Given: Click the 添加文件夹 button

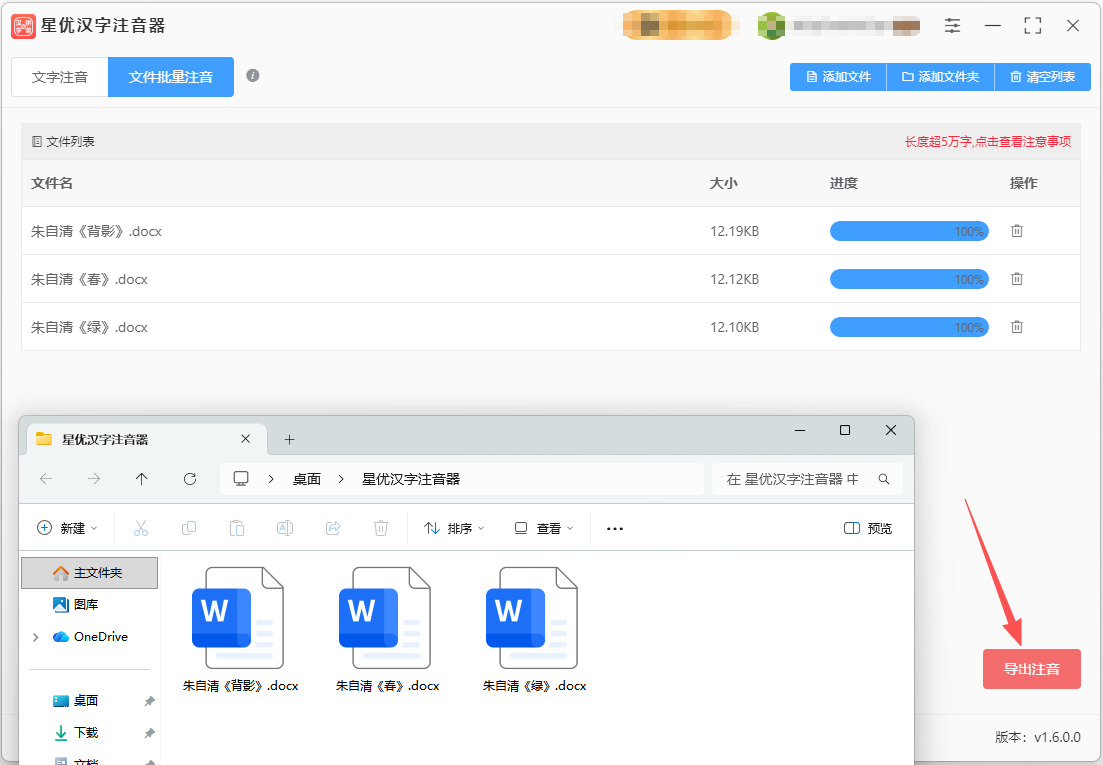Looking at the screenshot, I should coord(941,77).
